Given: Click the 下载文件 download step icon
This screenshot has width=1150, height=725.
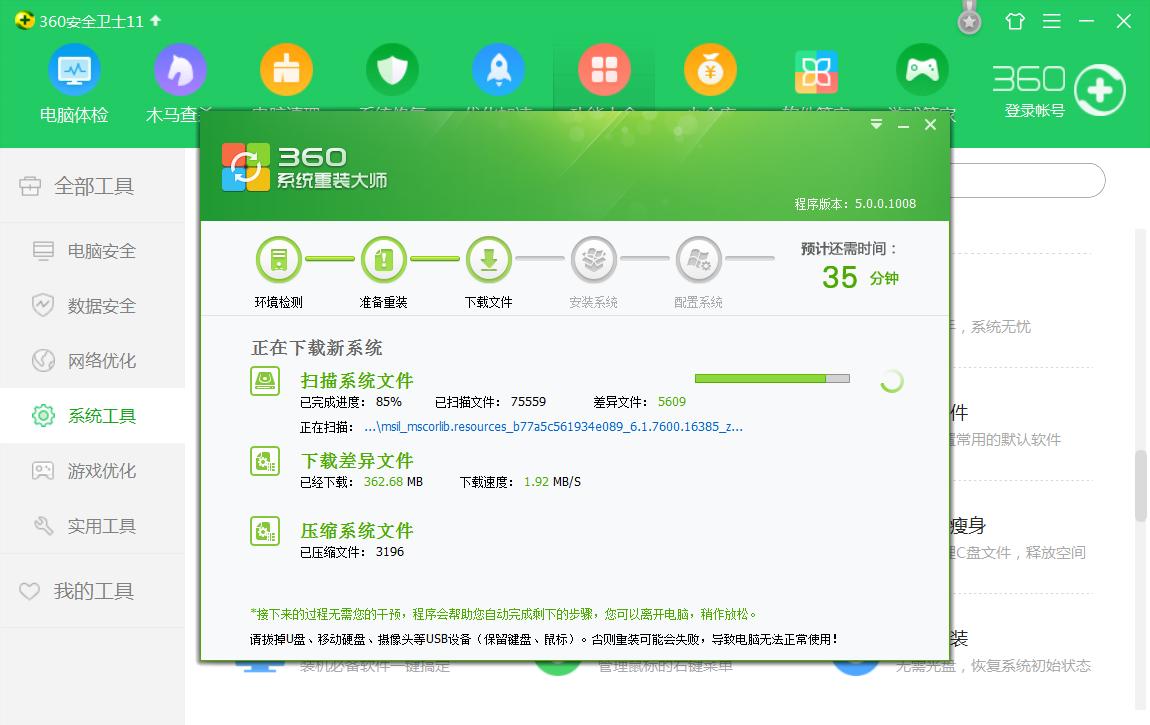Looking at the screenshot, I should pos(488,258).
